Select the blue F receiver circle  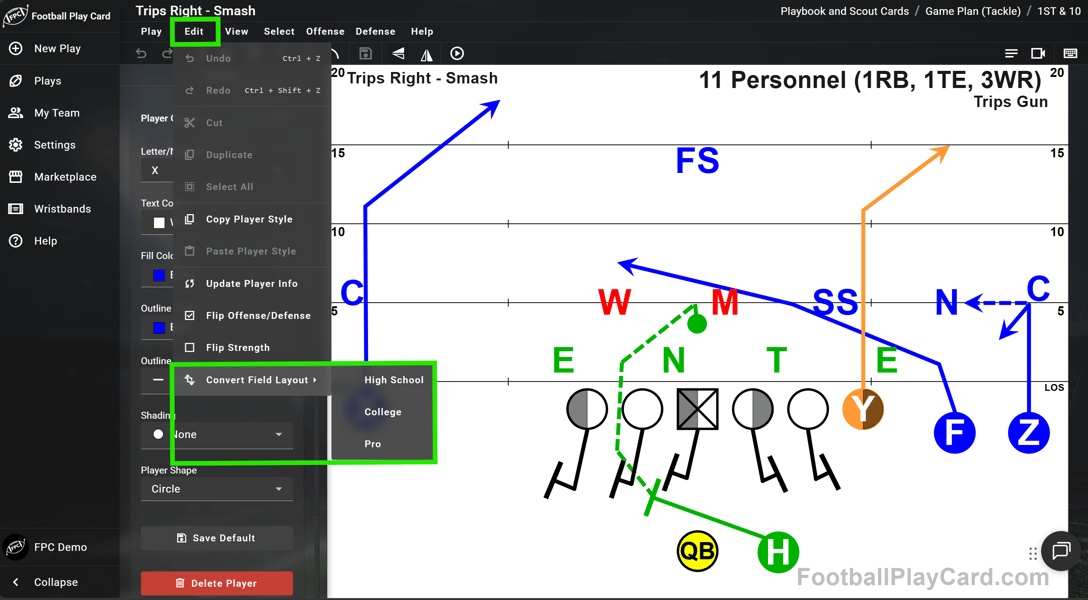(x=955, y=433)
